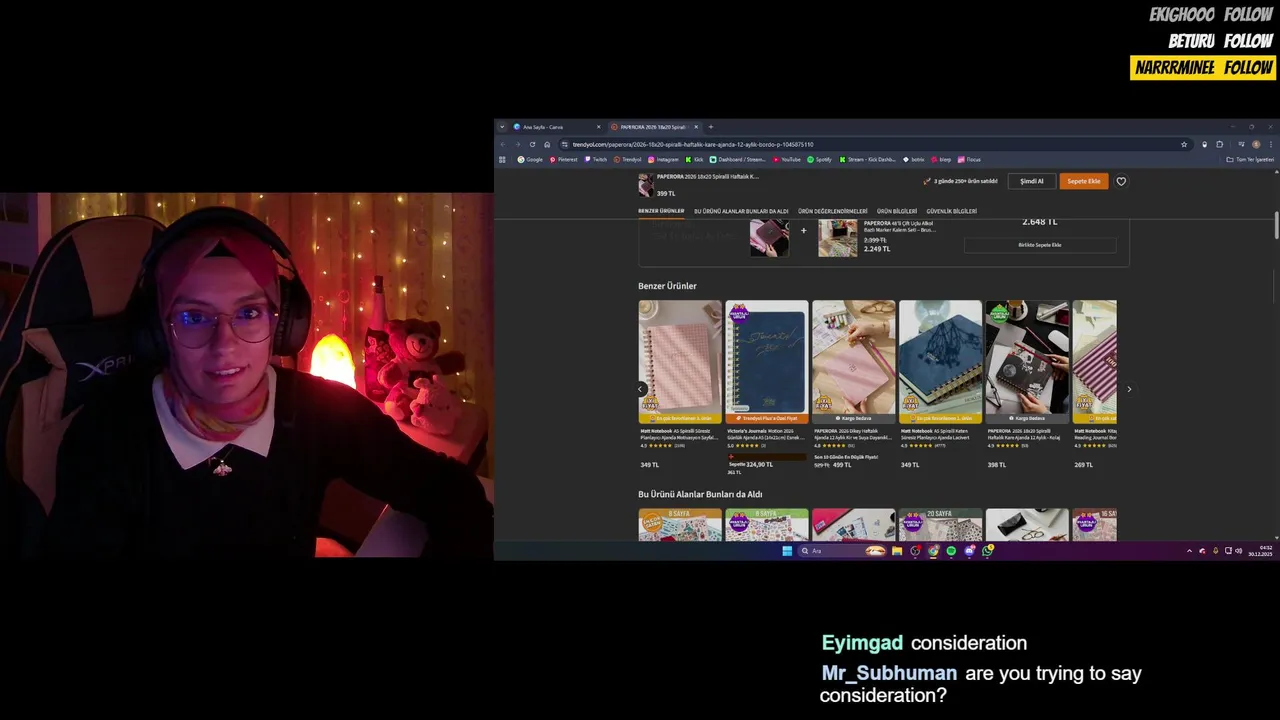
Task: Open Spotify from the taskbar
Action: click(951, 551)
